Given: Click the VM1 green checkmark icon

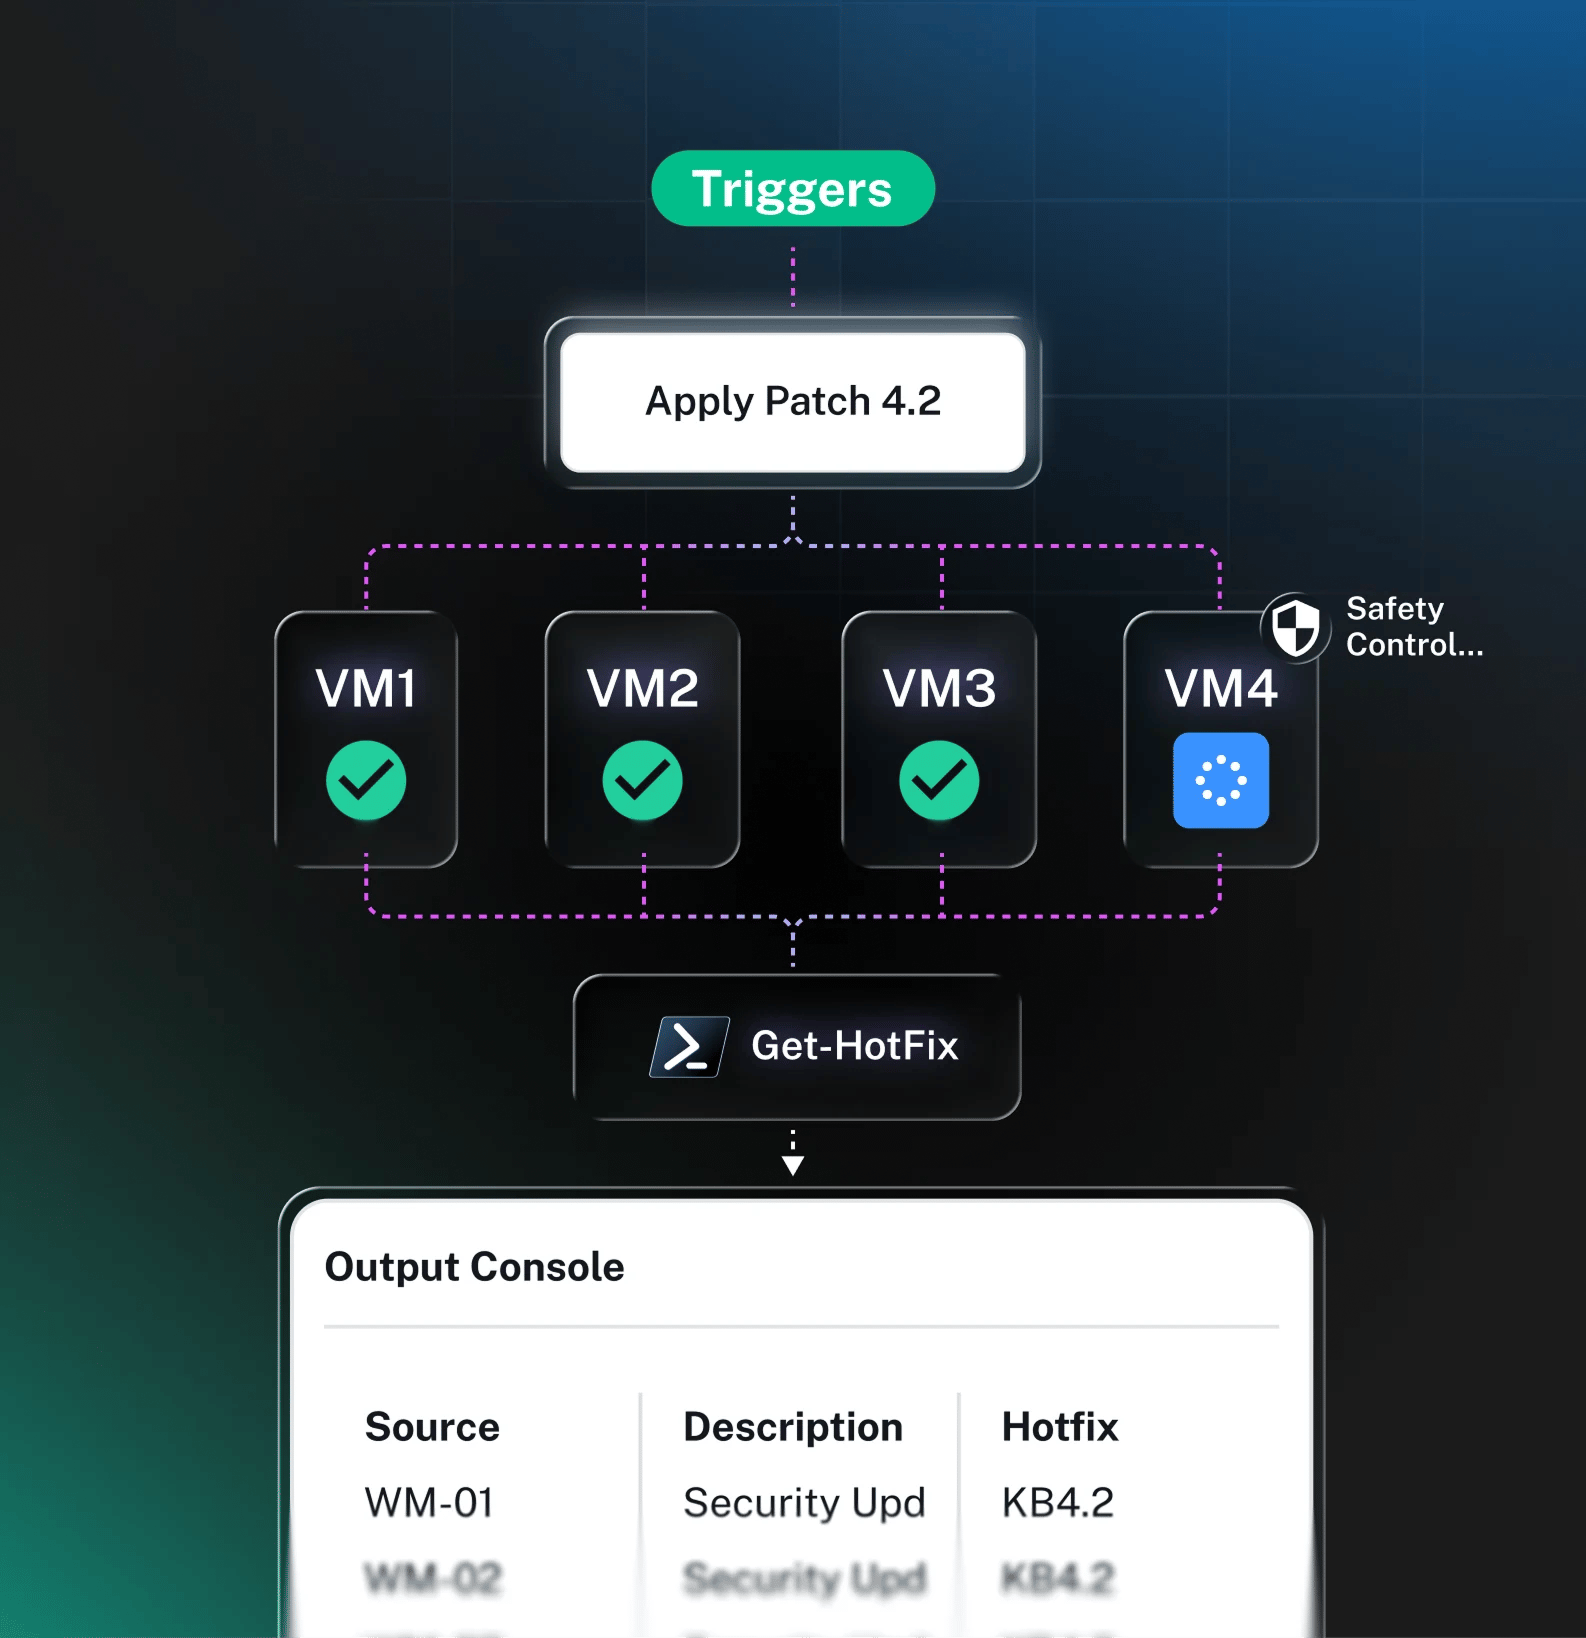Looking at the screenshot, I should click(x=366, y=780).
